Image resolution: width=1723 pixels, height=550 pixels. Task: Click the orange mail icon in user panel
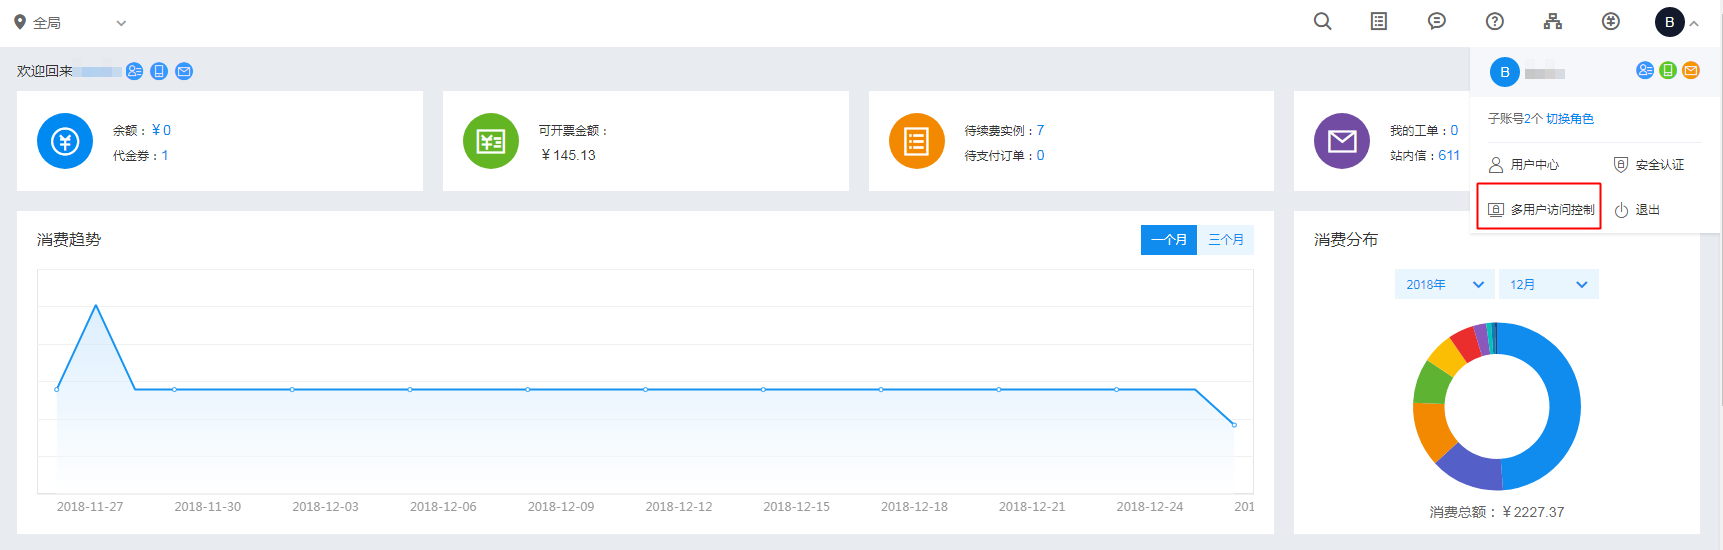tap(1691, 70)
